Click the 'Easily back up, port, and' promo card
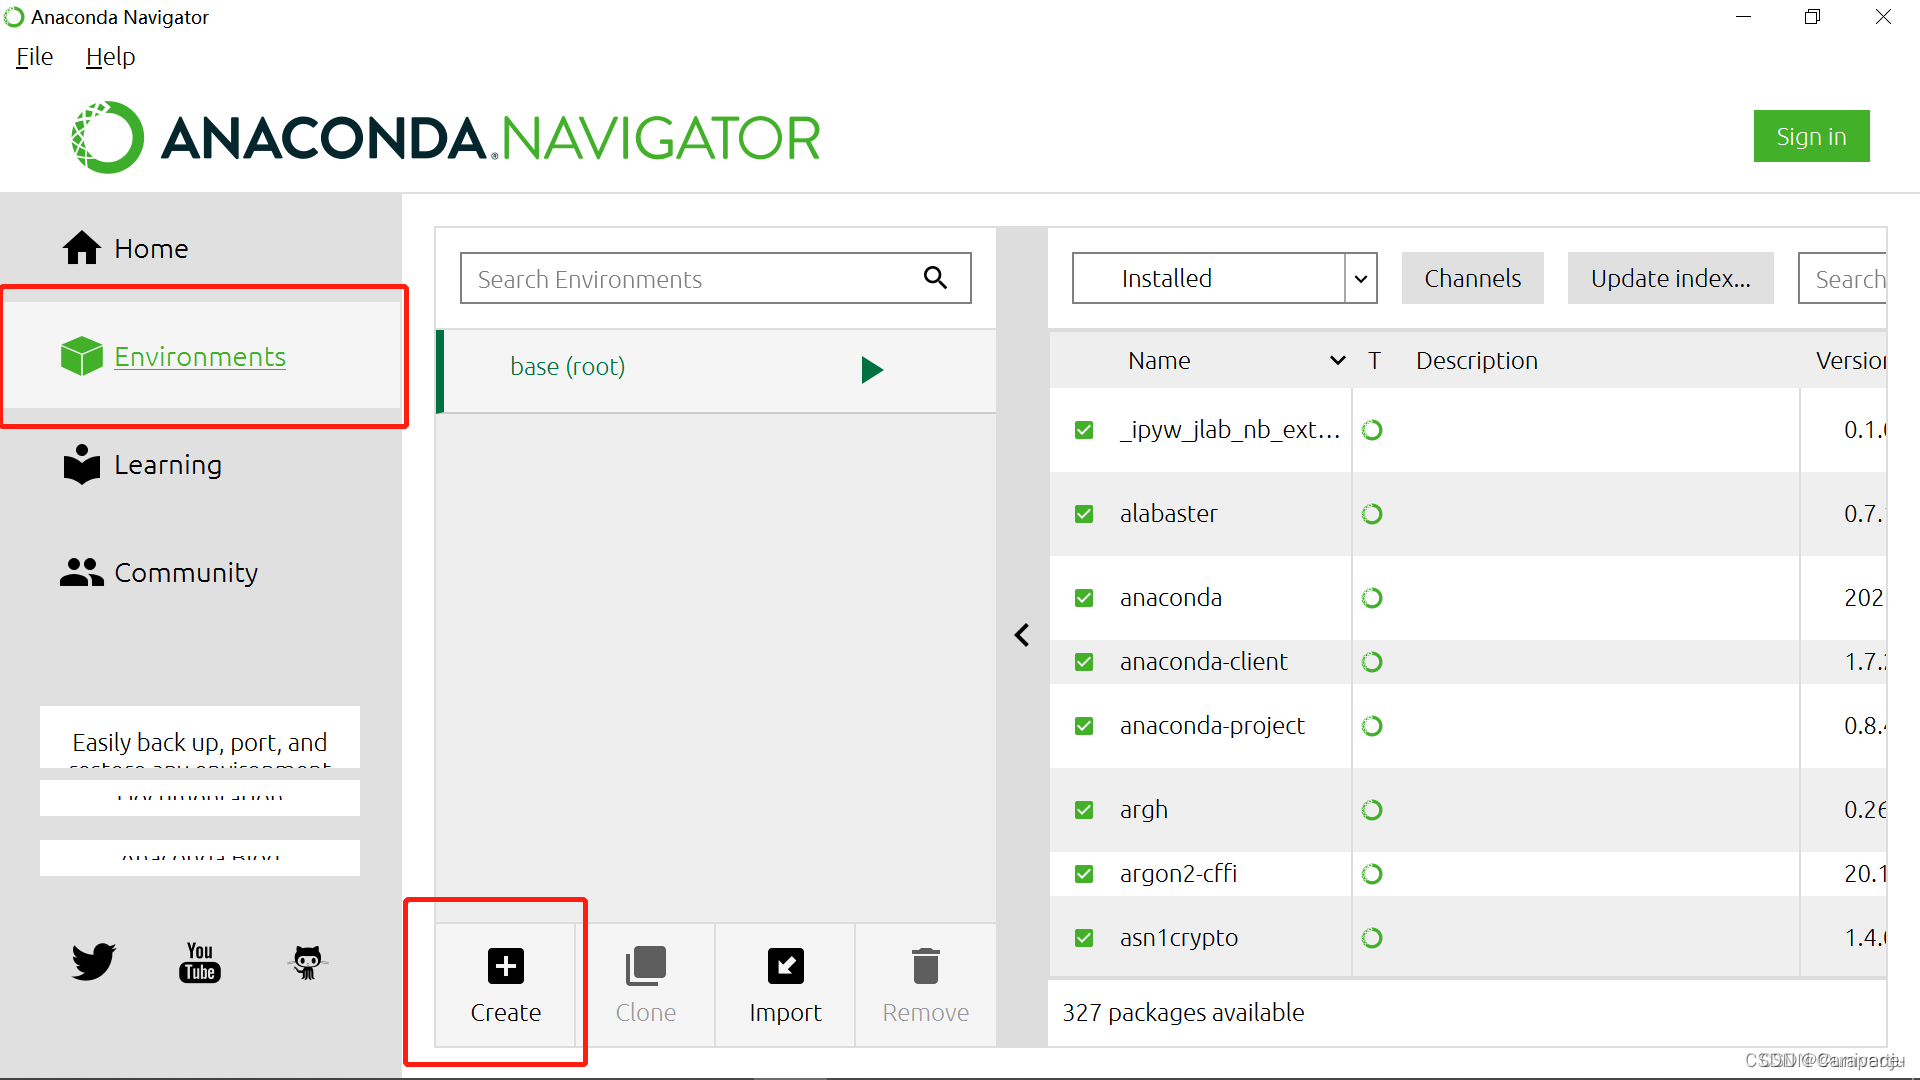This screenshot has height=1080, width=1920. (x=200, y=737)
